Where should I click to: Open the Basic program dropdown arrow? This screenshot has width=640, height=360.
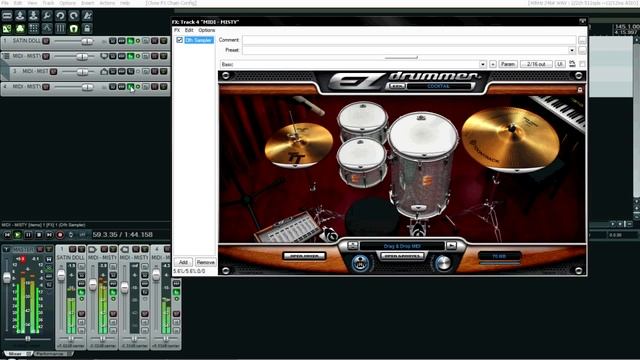[x=482, y=64]
